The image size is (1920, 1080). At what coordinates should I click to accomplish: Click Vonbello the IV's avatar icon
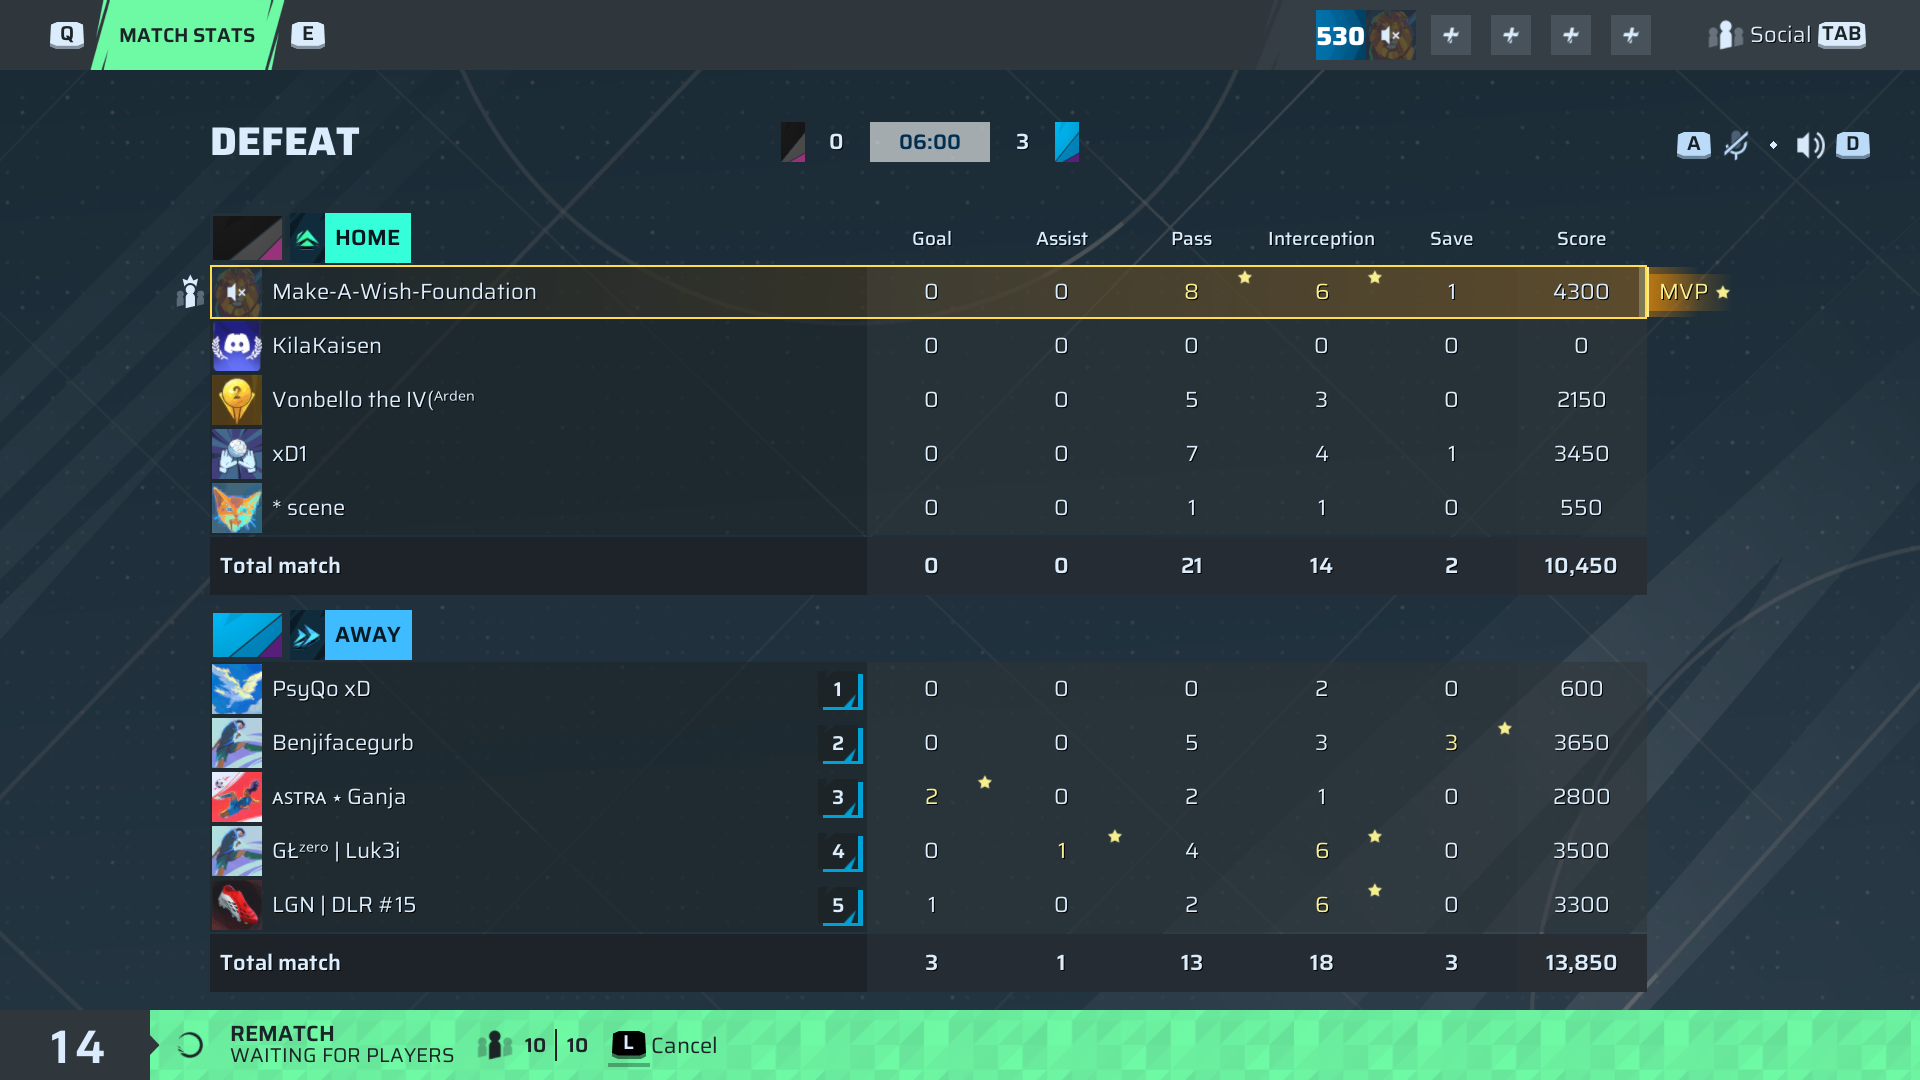coord(237,400)
